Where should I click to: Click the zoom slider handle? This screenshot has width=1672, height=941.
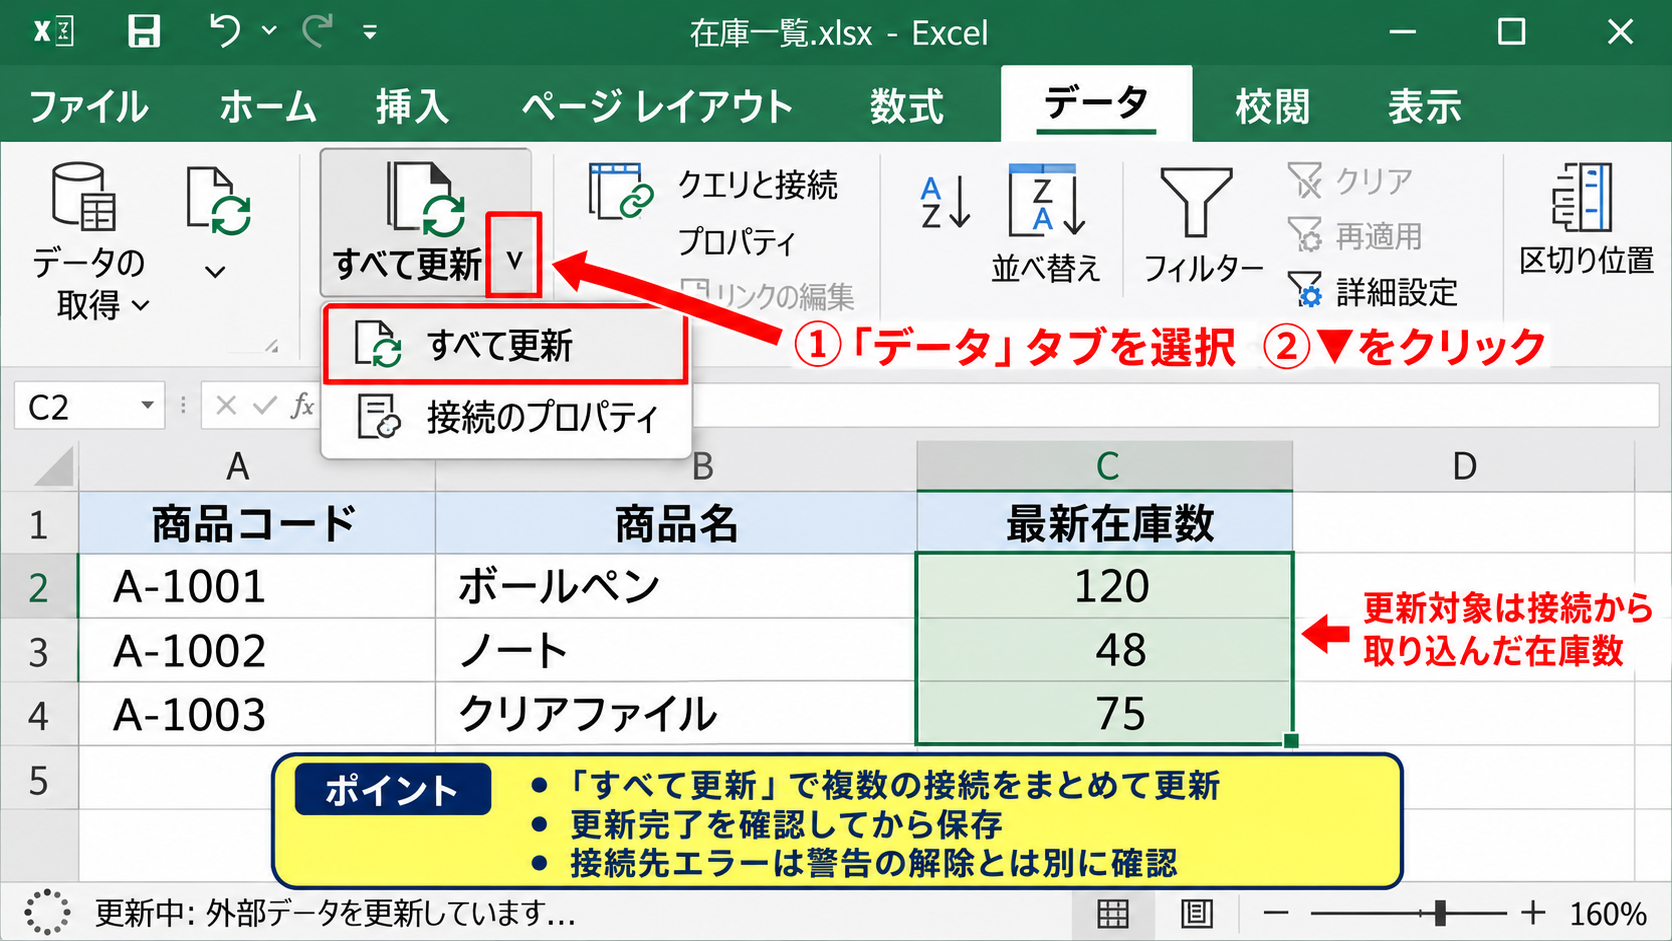(1439, 913)
